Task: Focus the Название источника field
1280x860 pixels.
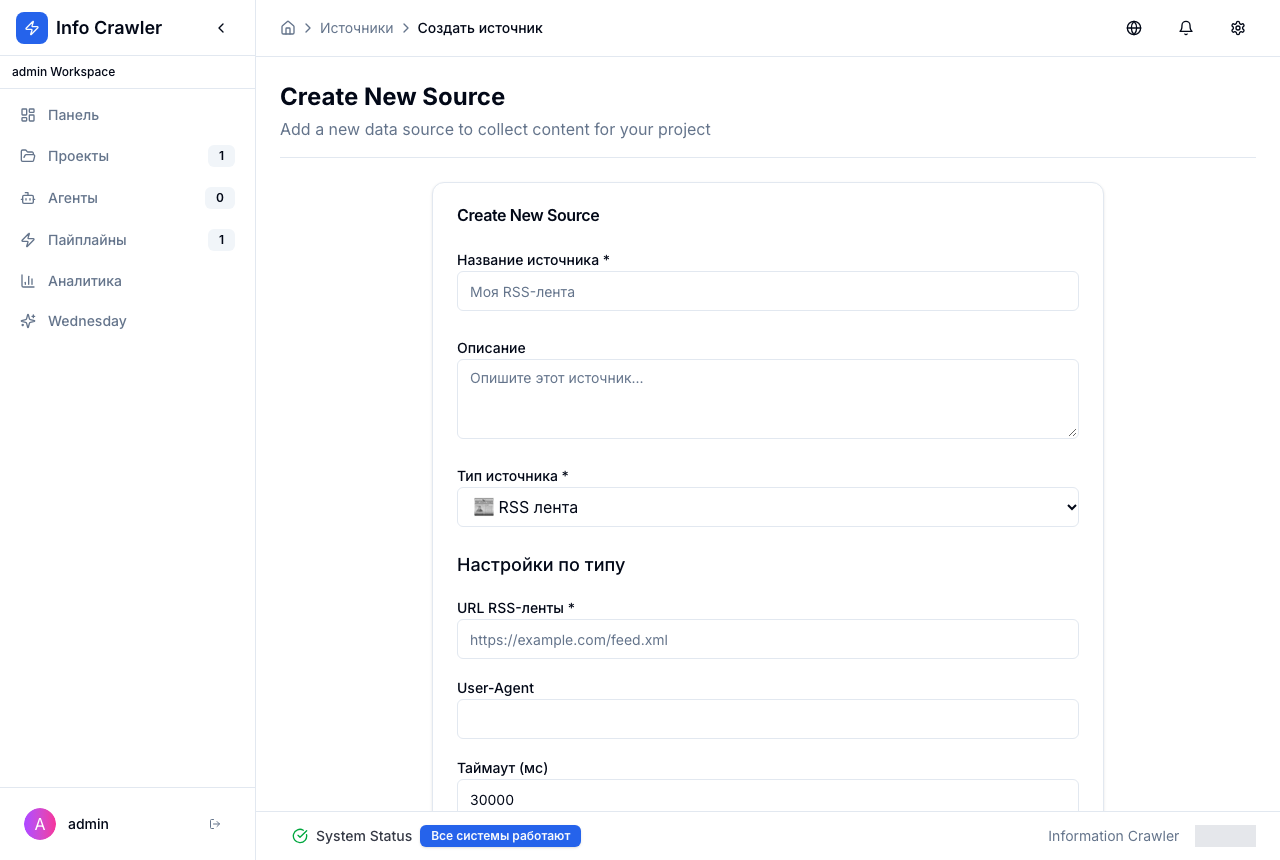Action: (768, 291)
